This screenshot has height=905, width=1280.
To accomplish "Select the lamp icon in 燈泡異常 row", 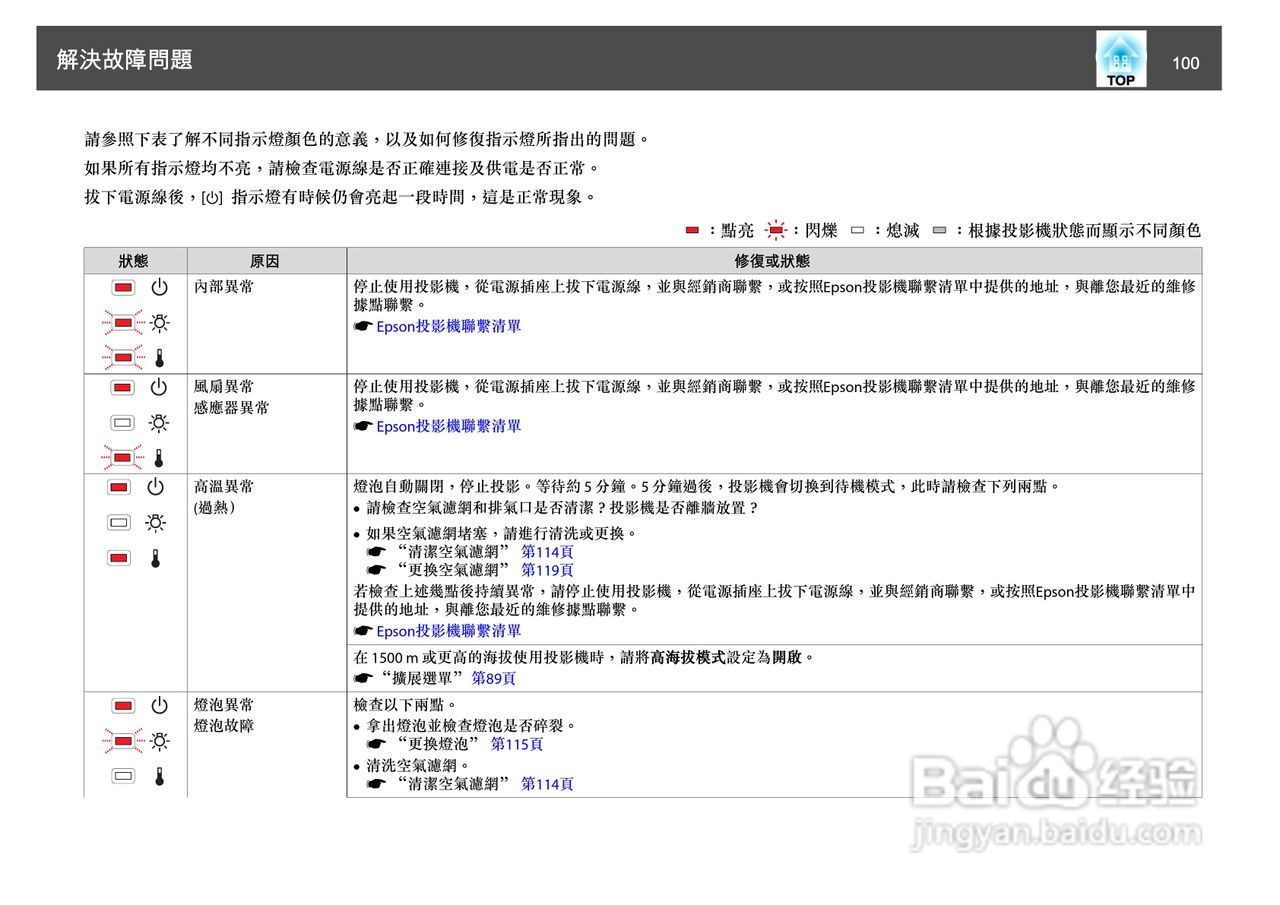I will pyautogui.click(x=159, y=740).
